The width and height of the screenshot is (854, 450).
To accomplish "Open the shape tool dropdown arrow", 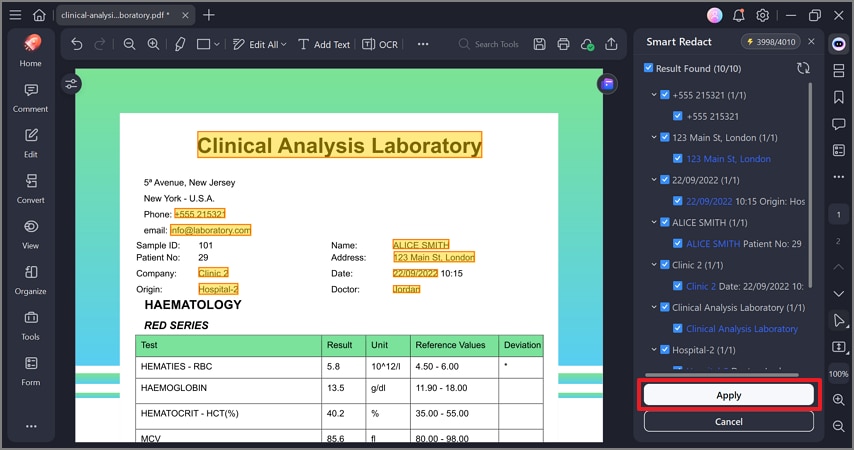I will [216, 44].
